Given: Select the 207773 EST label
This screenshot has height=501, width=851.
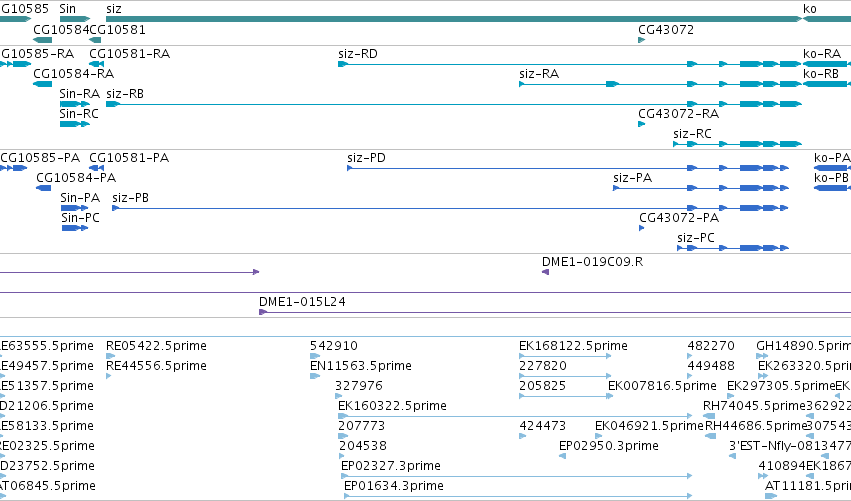Looking at the screenshot, I should click(361, 427).
